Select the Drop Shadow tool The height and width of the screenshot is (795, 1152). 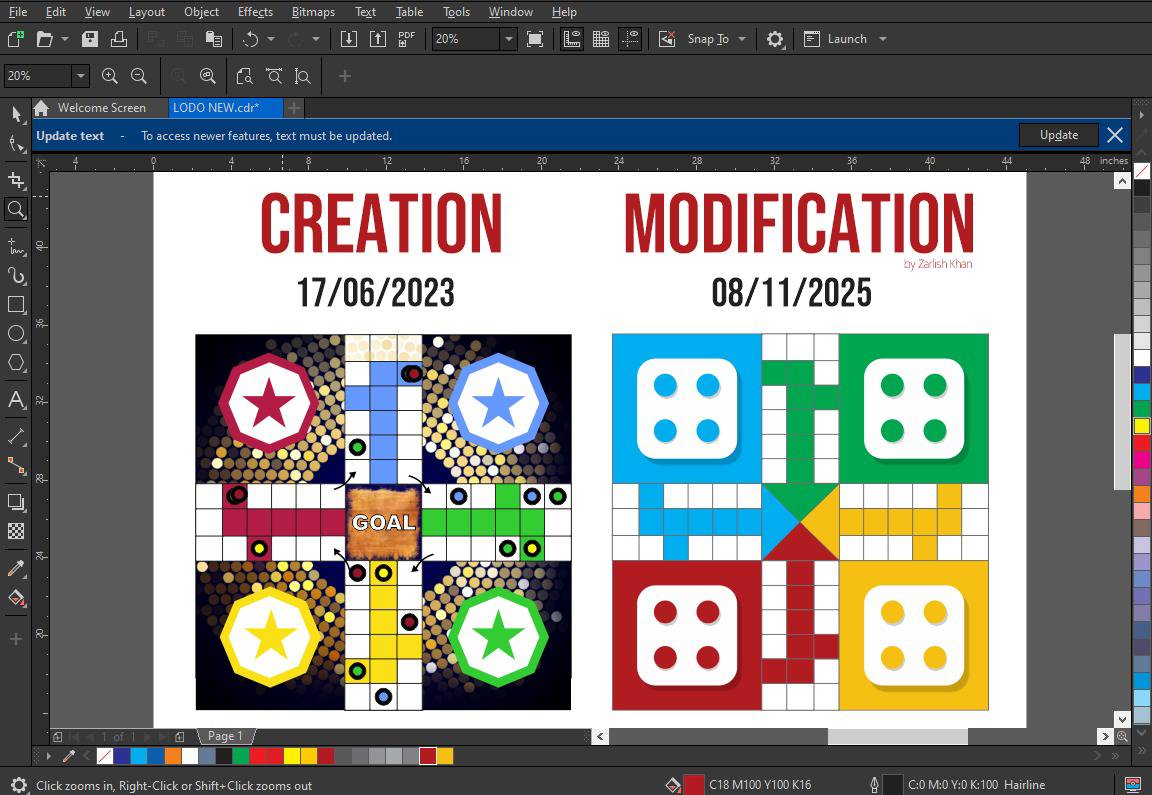(16, 503)
